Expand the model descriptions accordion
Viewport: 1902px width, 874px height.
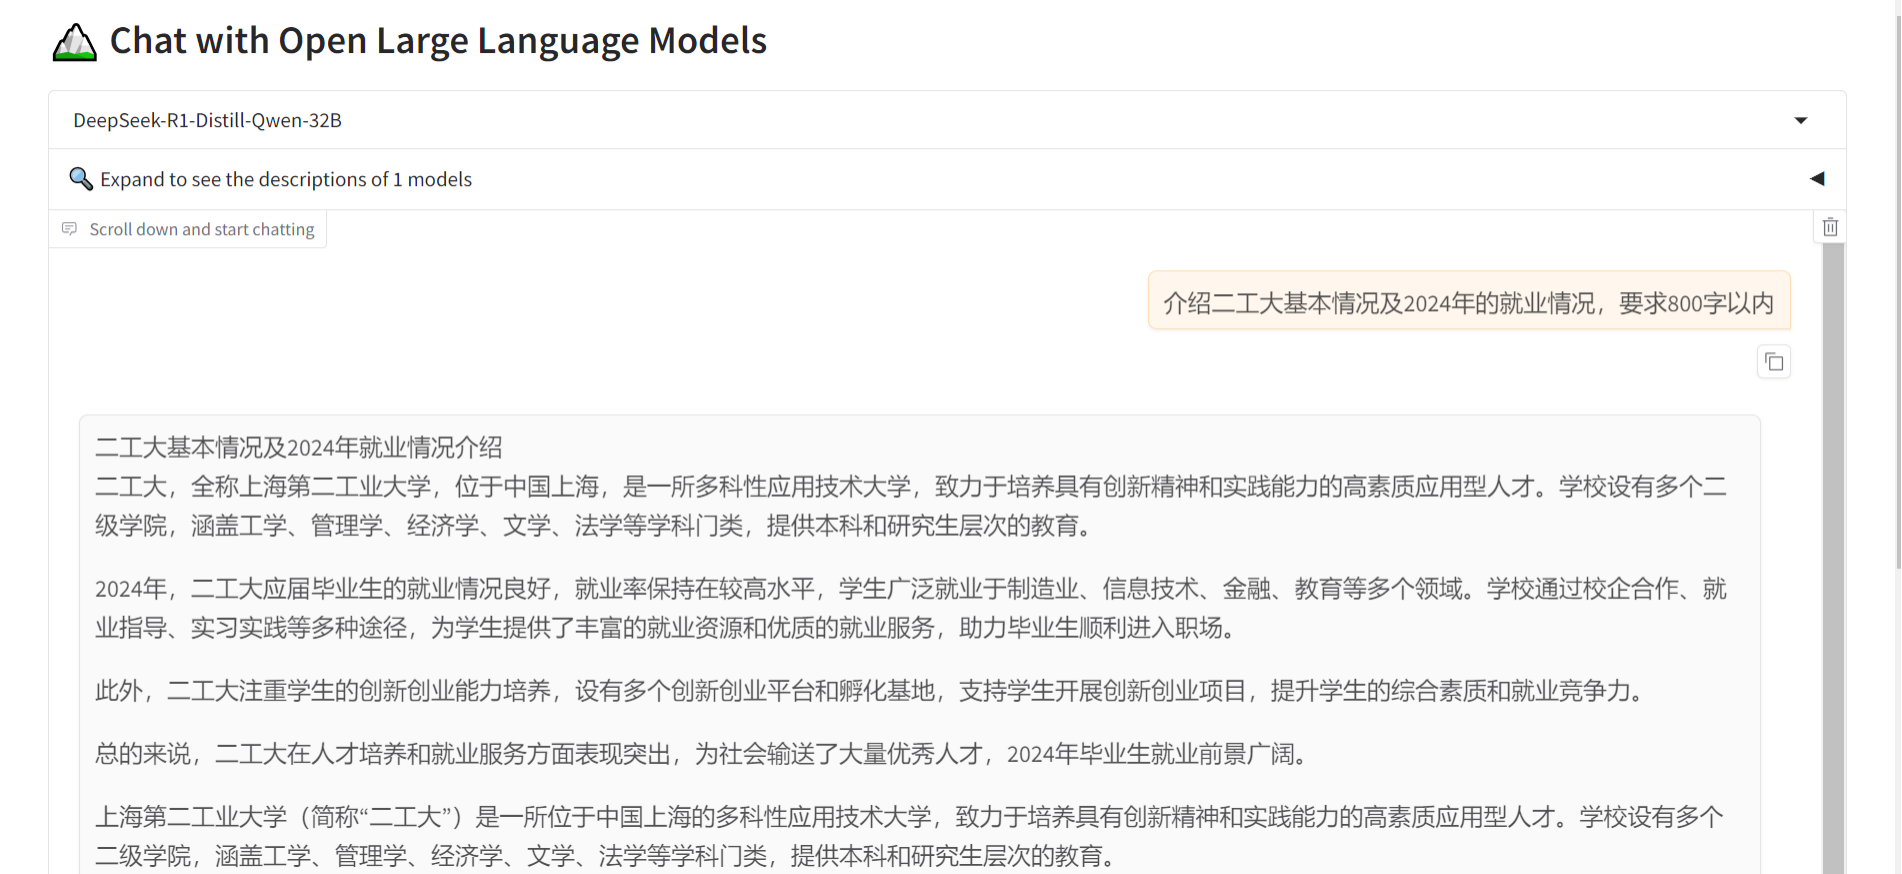(286, 179)
